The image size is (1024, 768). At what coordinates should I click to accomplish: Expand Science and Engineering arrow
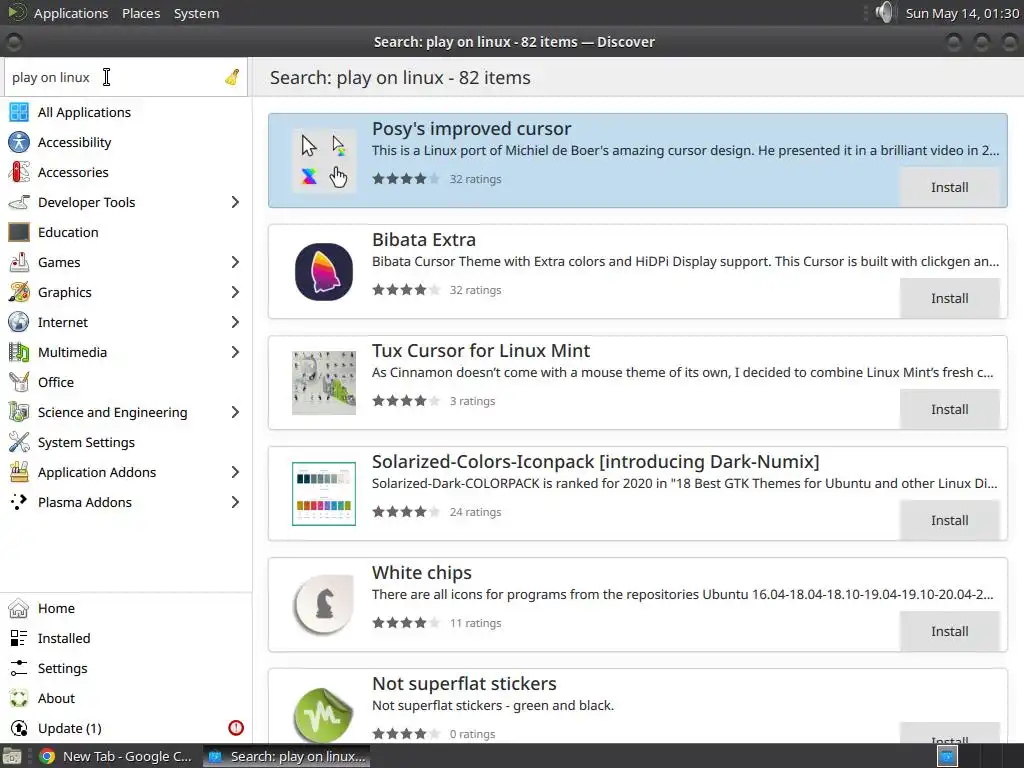point(235,412)
